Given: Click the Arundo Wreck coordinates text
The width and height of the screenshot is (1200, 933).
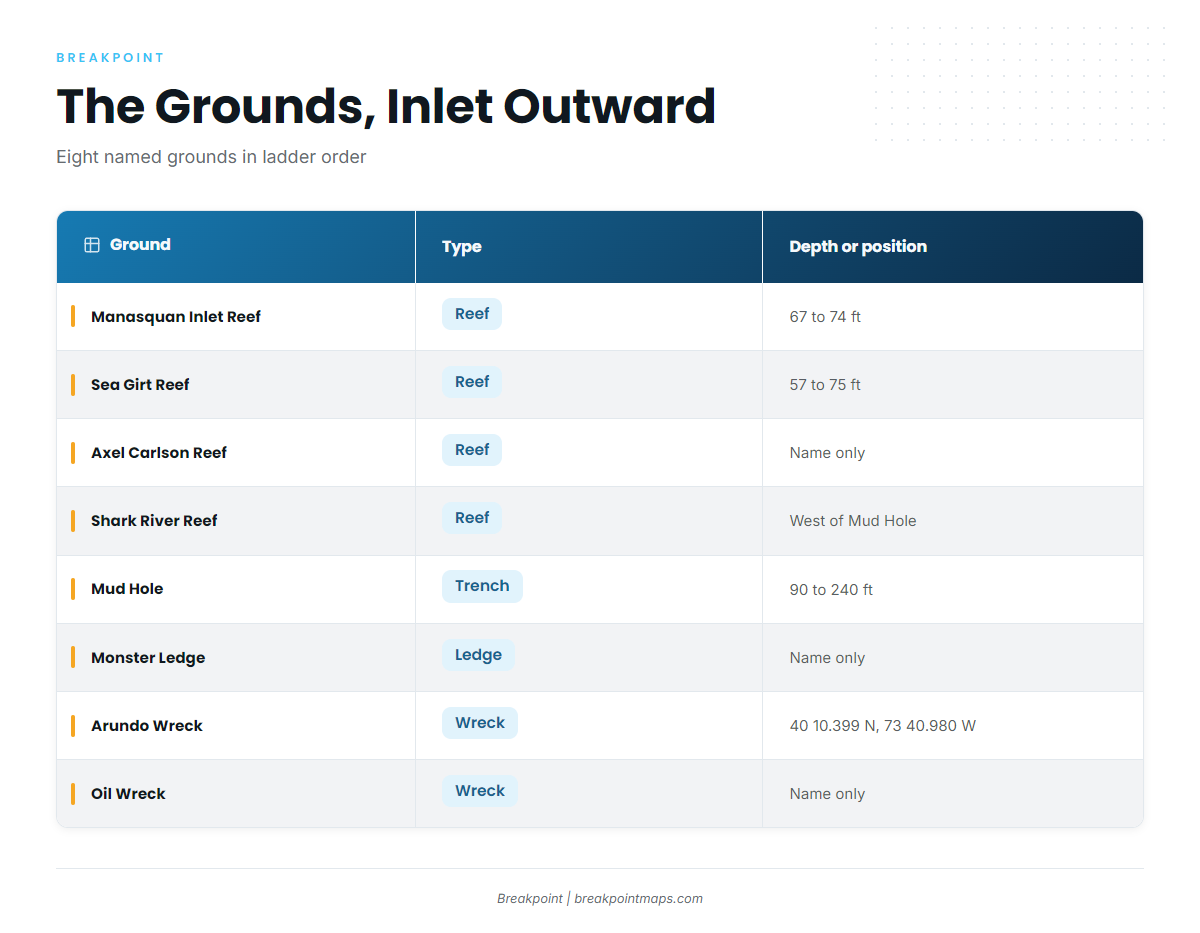Looking at the screenshot, I should [883, 726].
